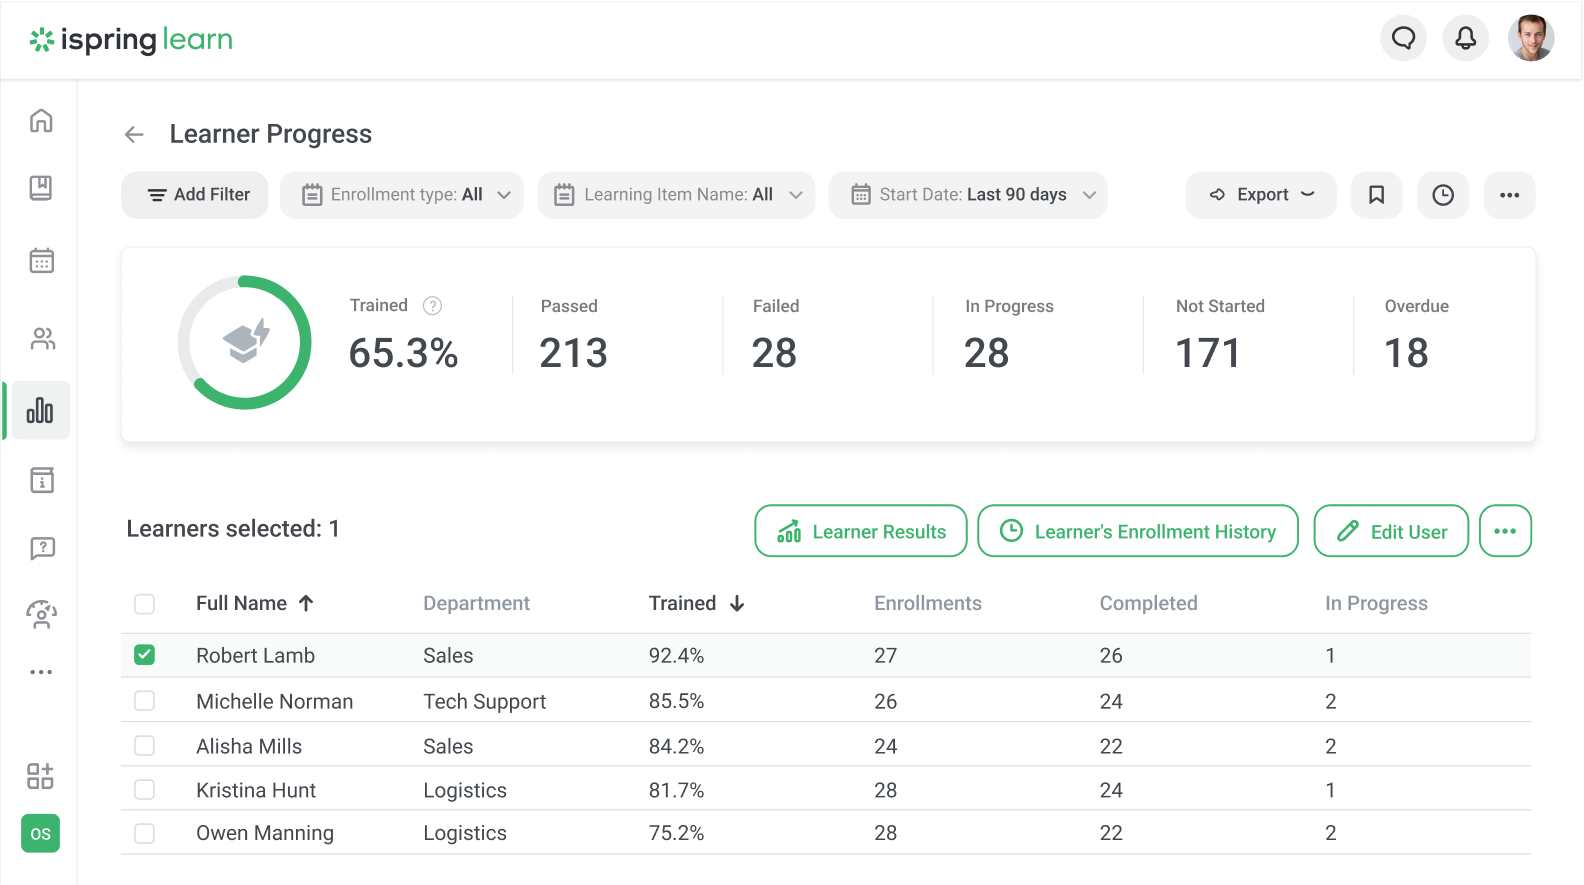Open the user profile avatar

[x=1530, y=39]
